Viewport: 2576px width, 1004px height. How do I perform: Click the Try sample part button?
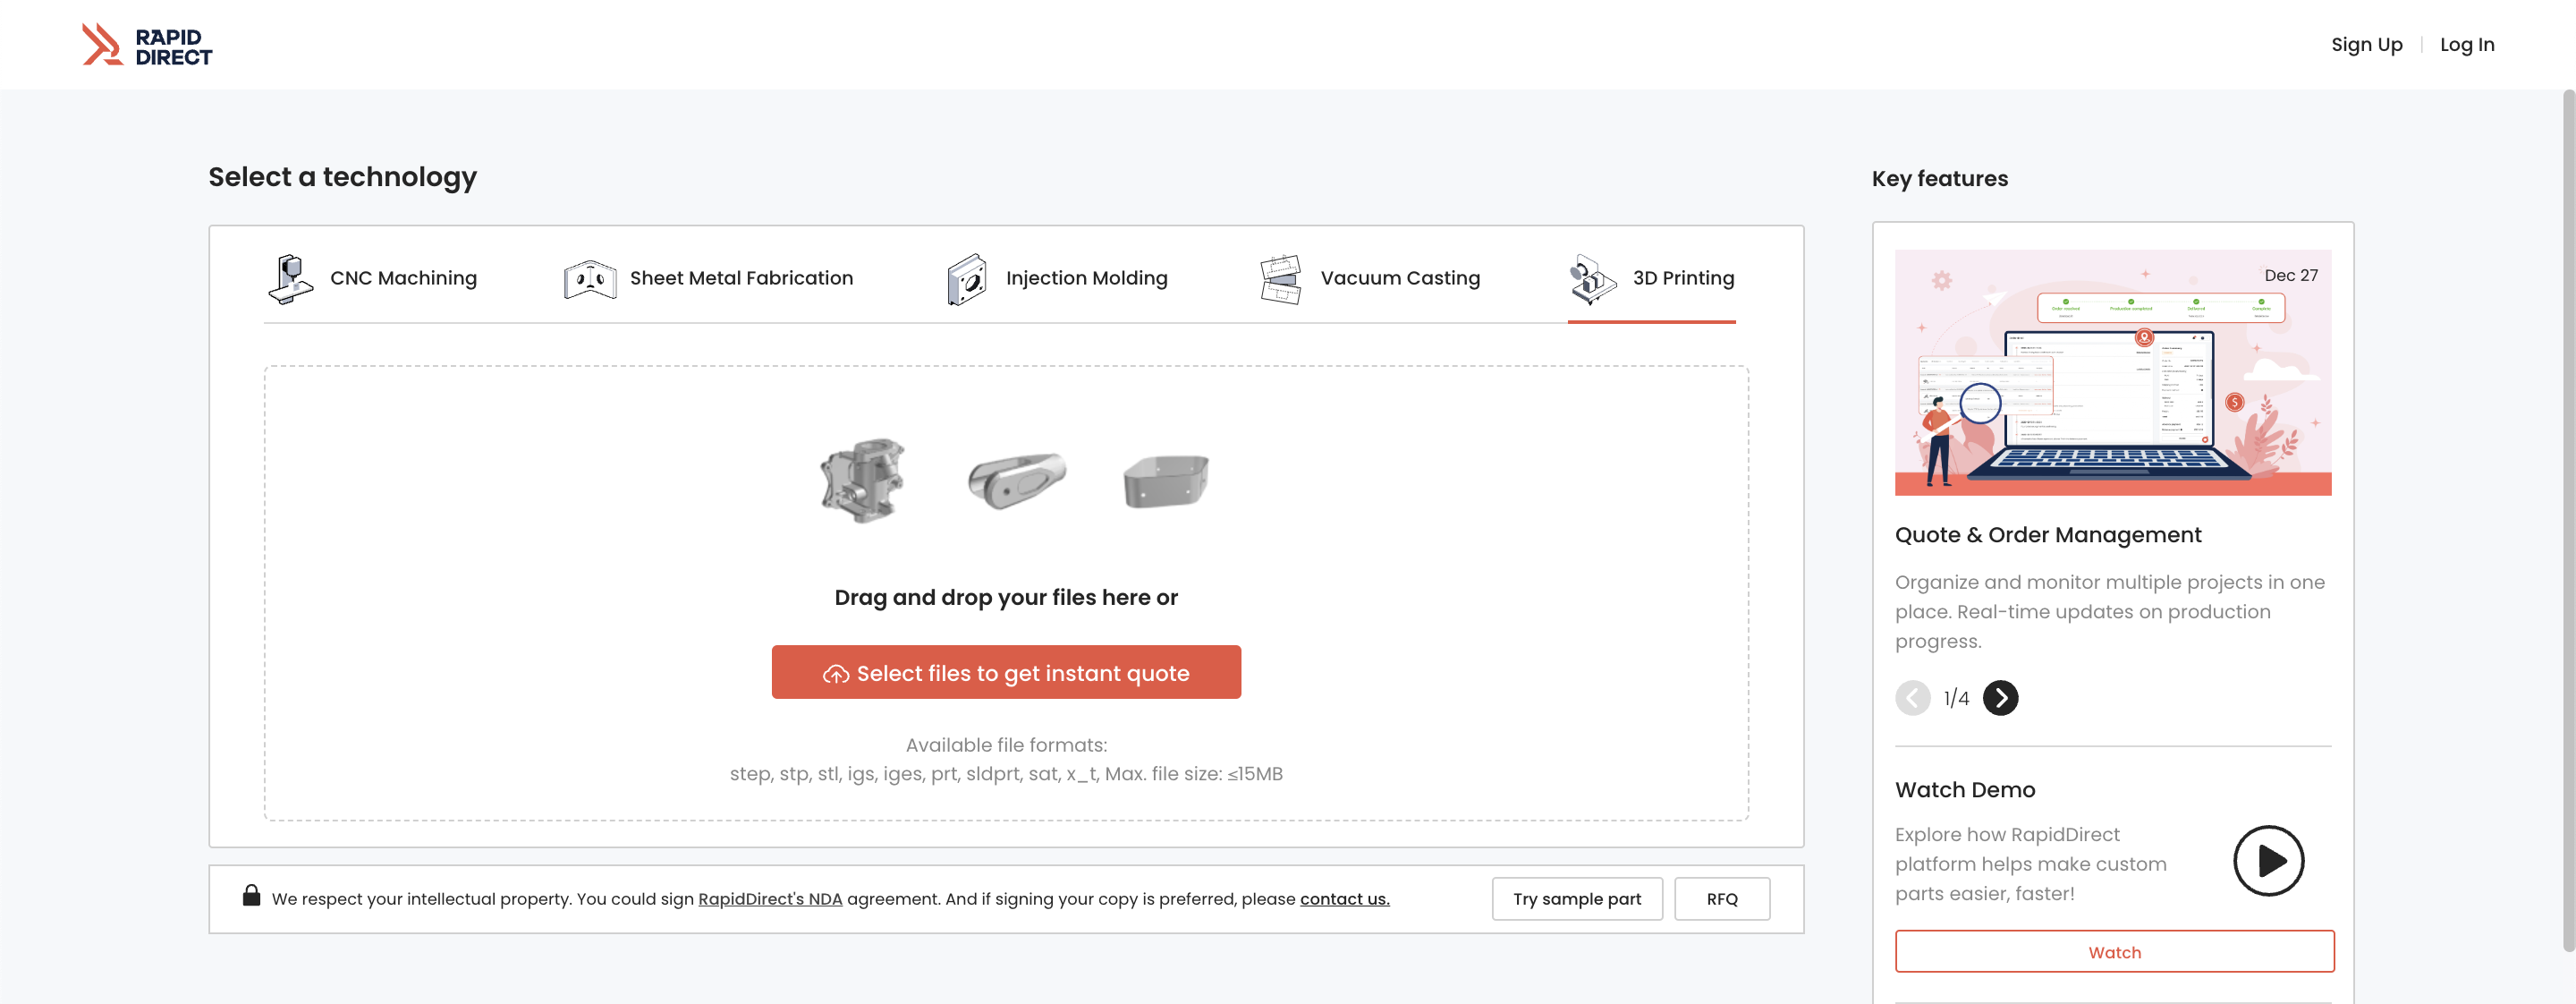1576,898
